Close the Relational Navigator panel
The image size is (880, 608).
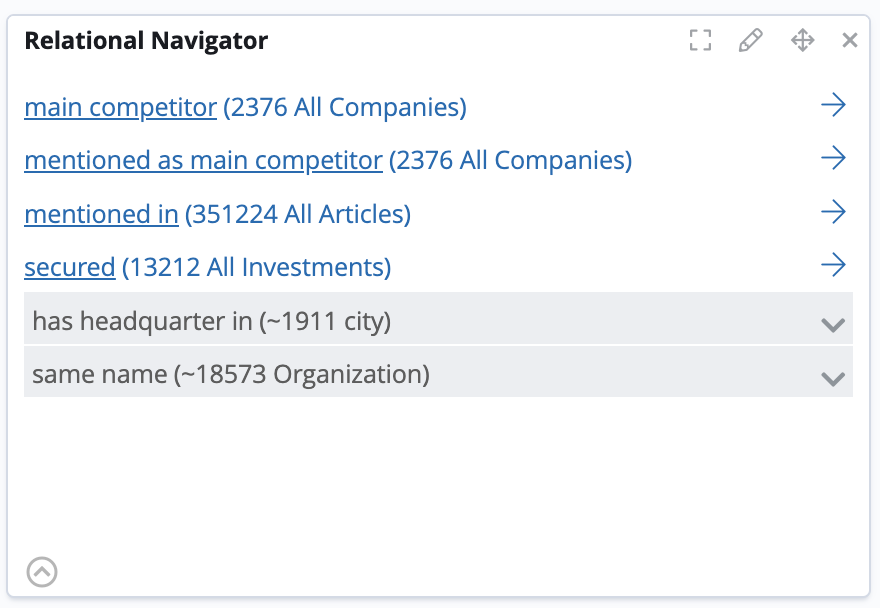[x=850, y=40]
